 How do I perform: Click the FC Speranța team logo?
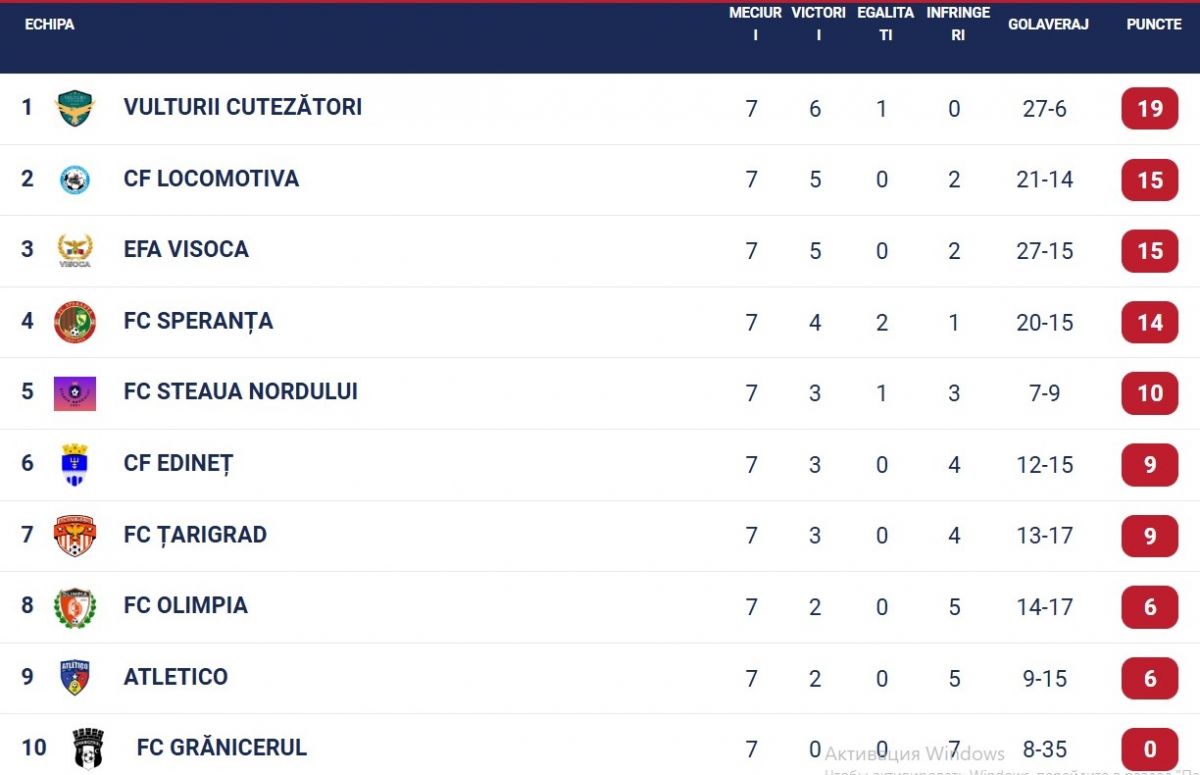(x=75, y=322)
